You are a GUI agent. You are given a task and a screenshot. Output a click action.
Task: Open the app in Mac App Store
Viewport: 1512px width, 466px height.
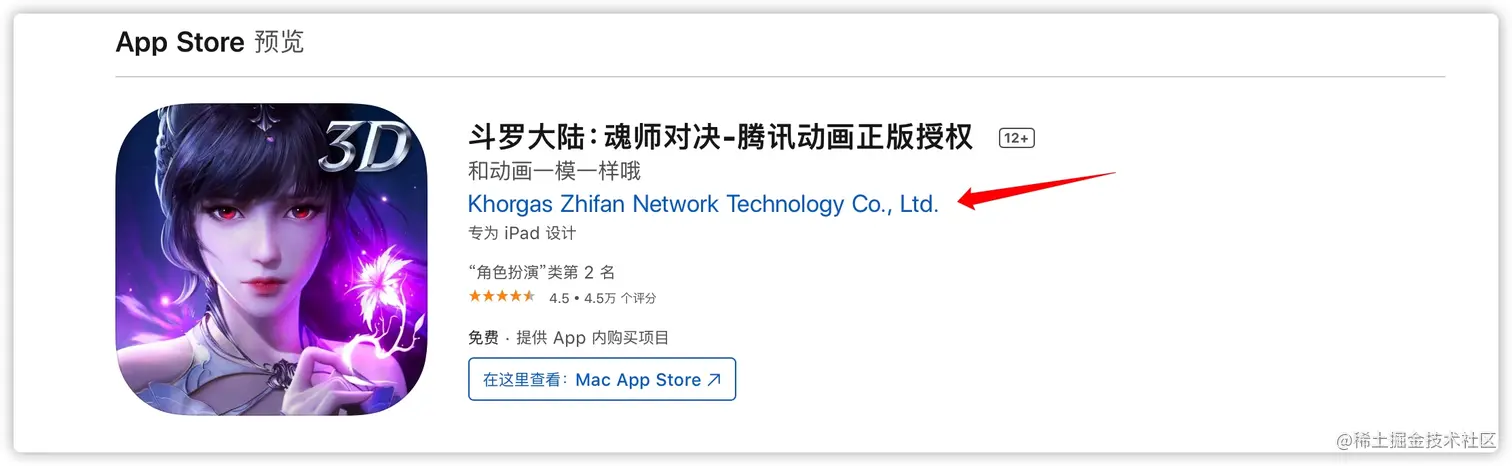pos(602,379)
